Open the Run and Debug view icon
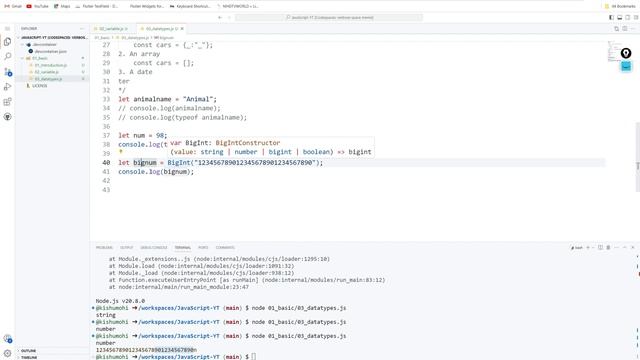The image size is (640, 360). point(7,87)
